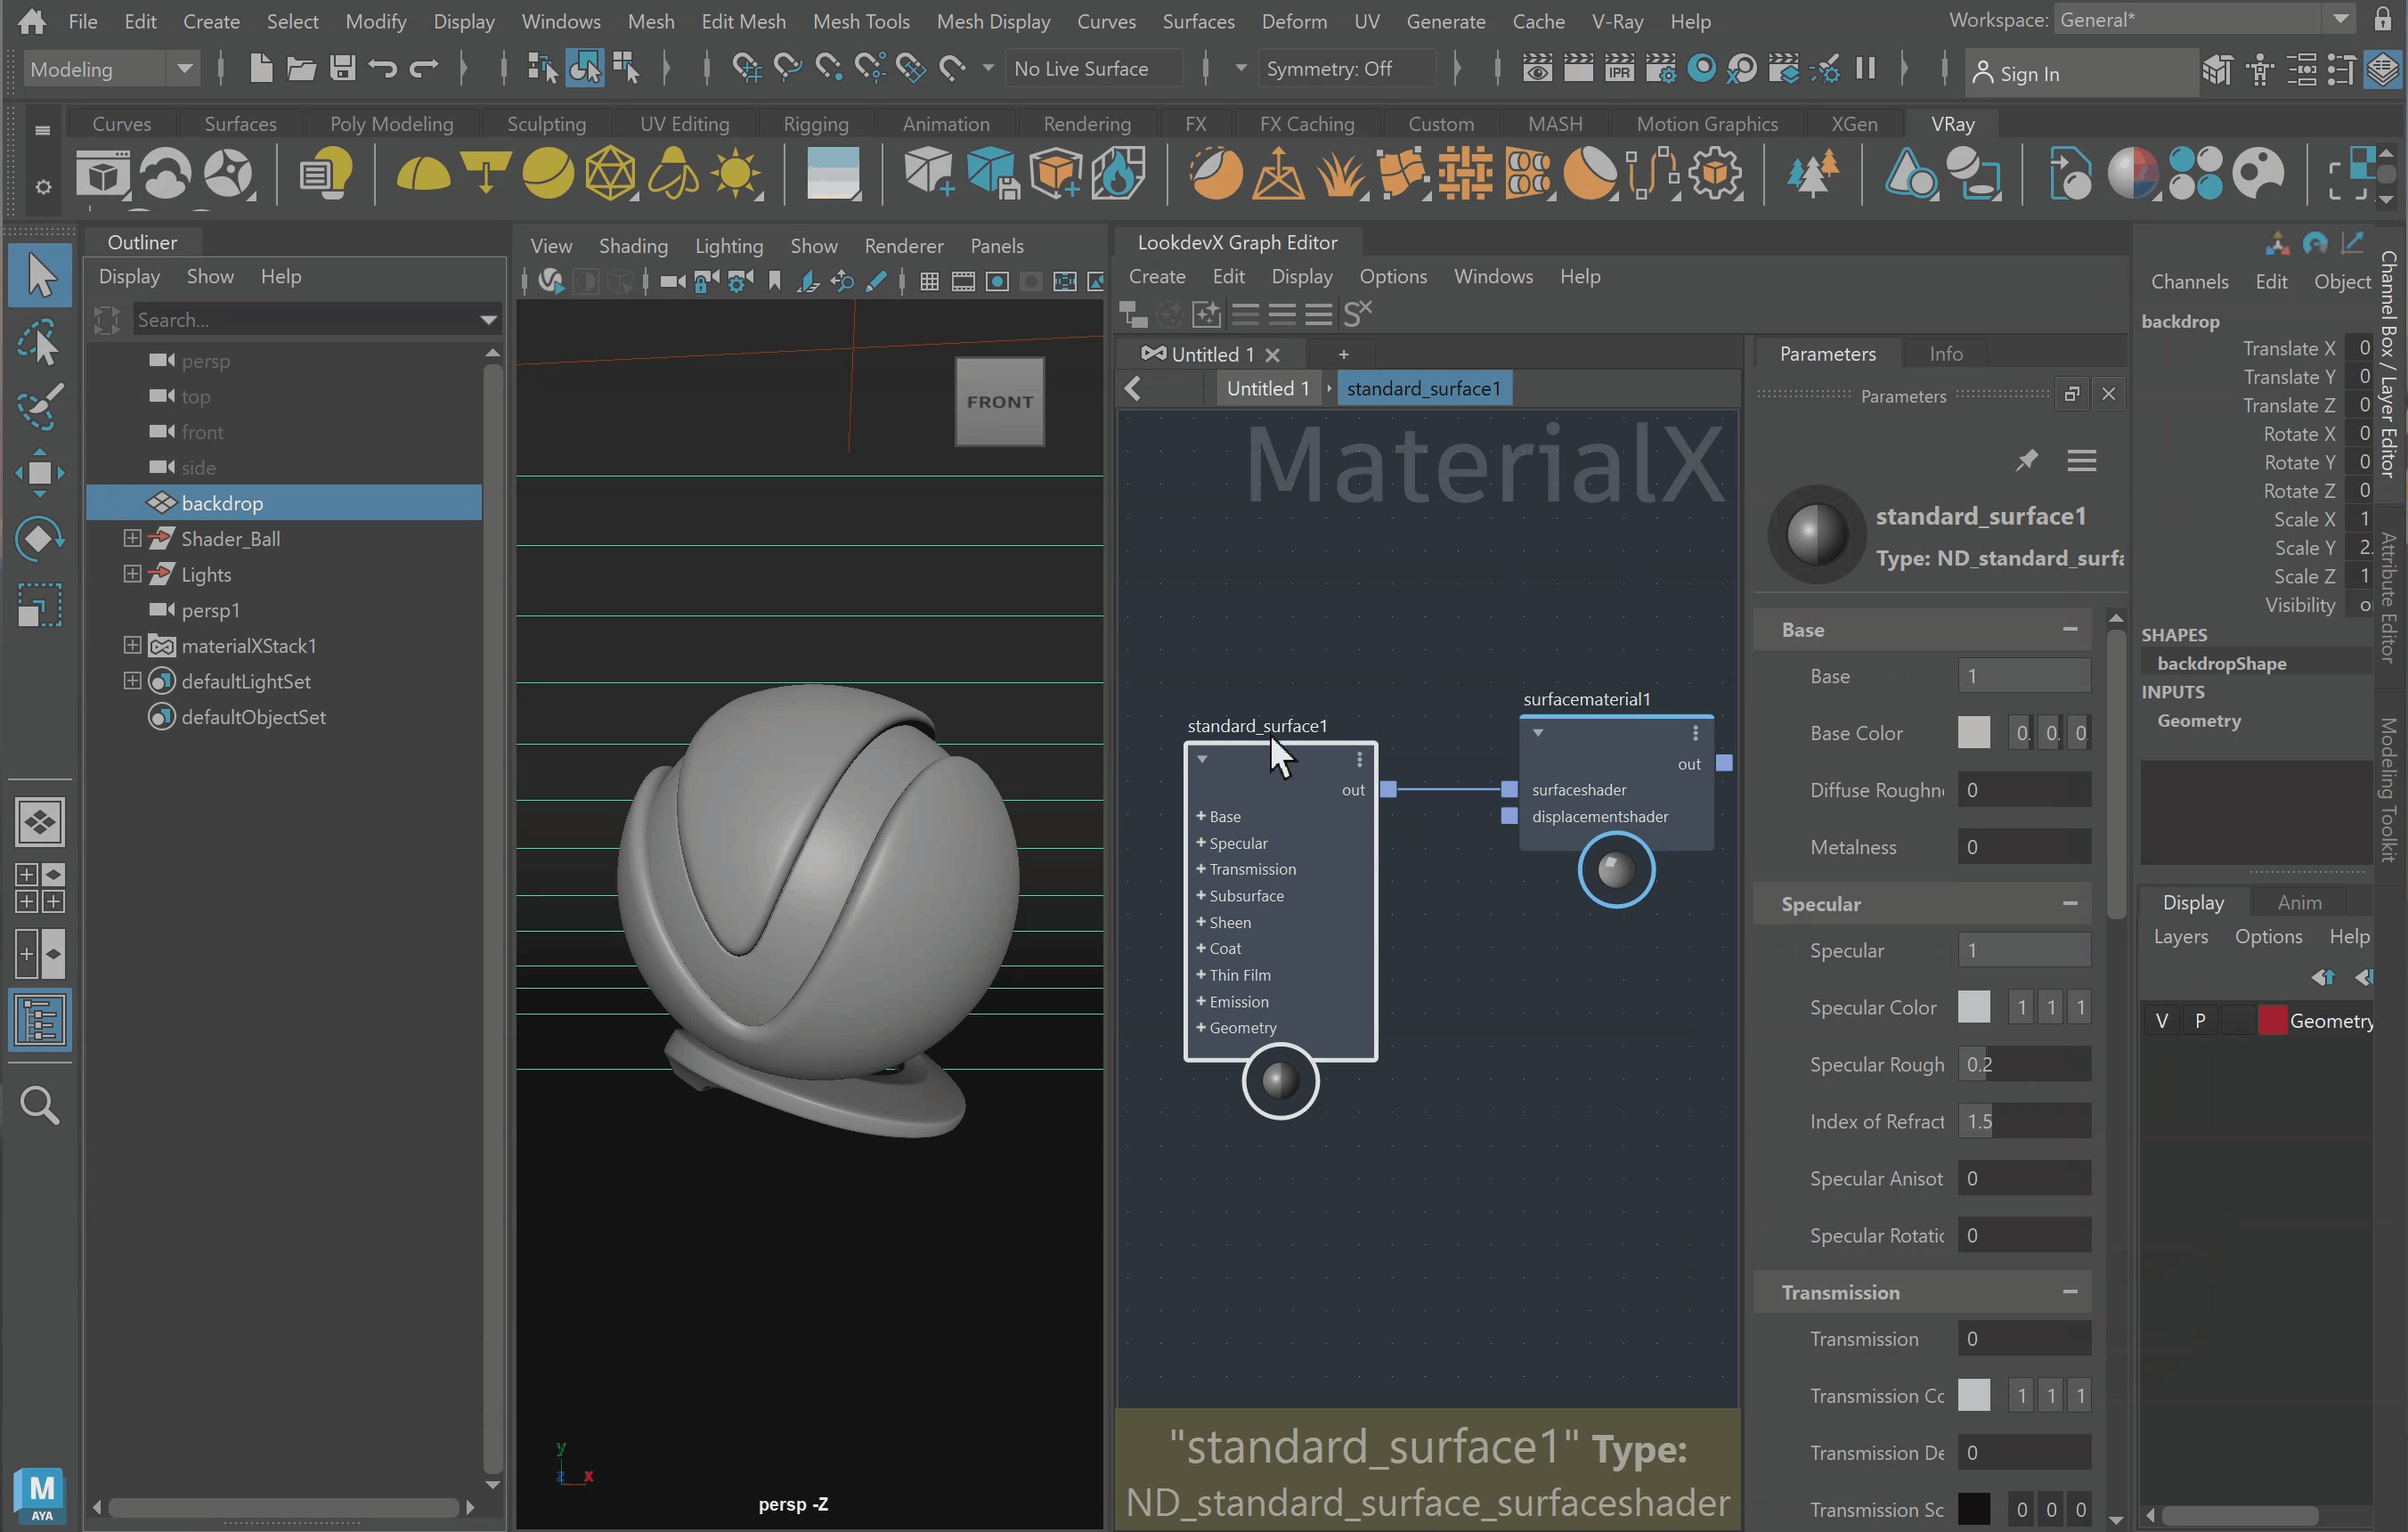Screen dimensions: 2408x1532
Task: Open the Workspace General dropdown
Action: (2204, 20)
